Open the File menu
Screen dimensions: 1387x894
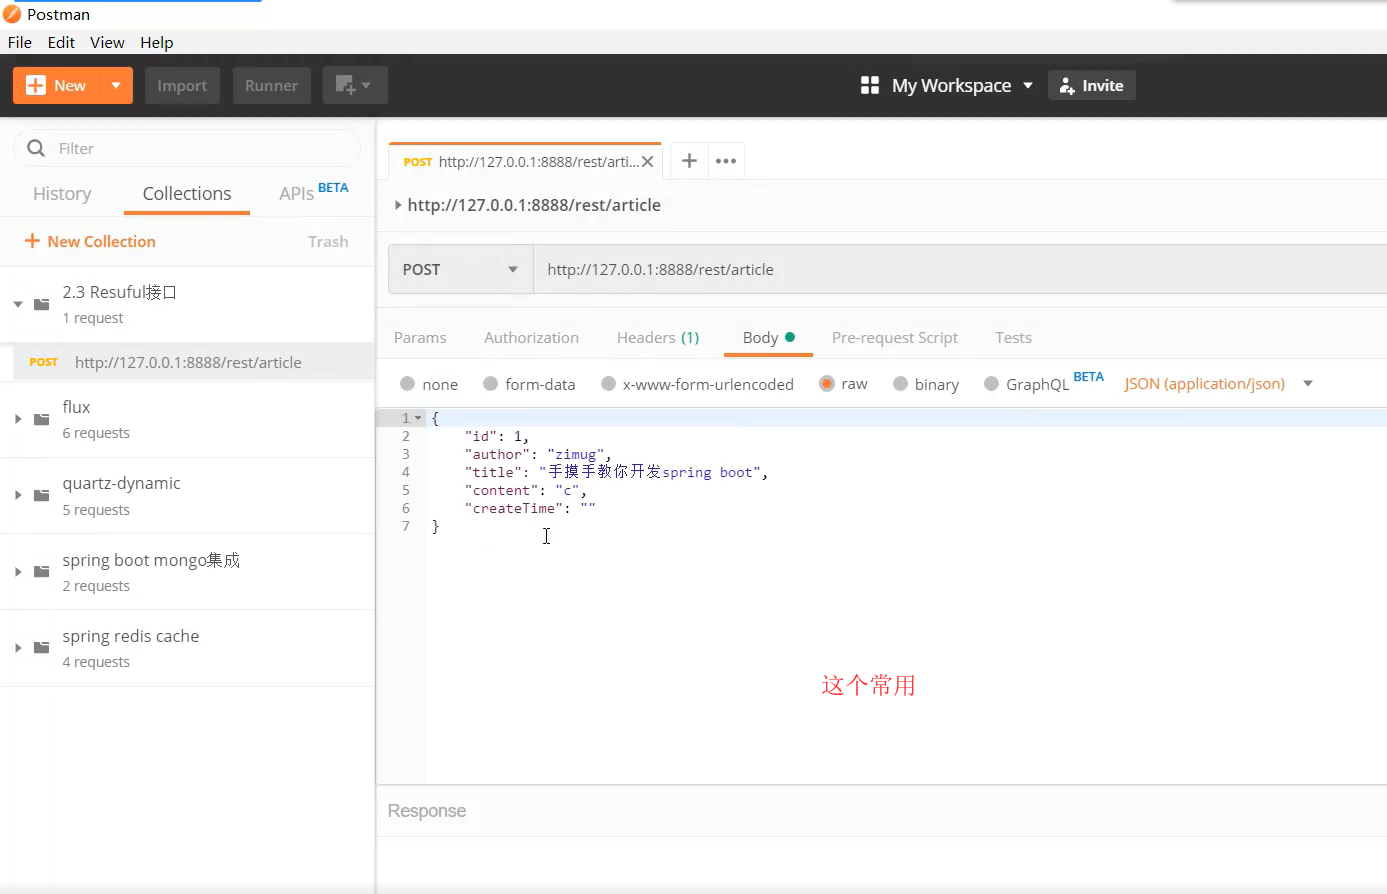(x=20, y=42)
